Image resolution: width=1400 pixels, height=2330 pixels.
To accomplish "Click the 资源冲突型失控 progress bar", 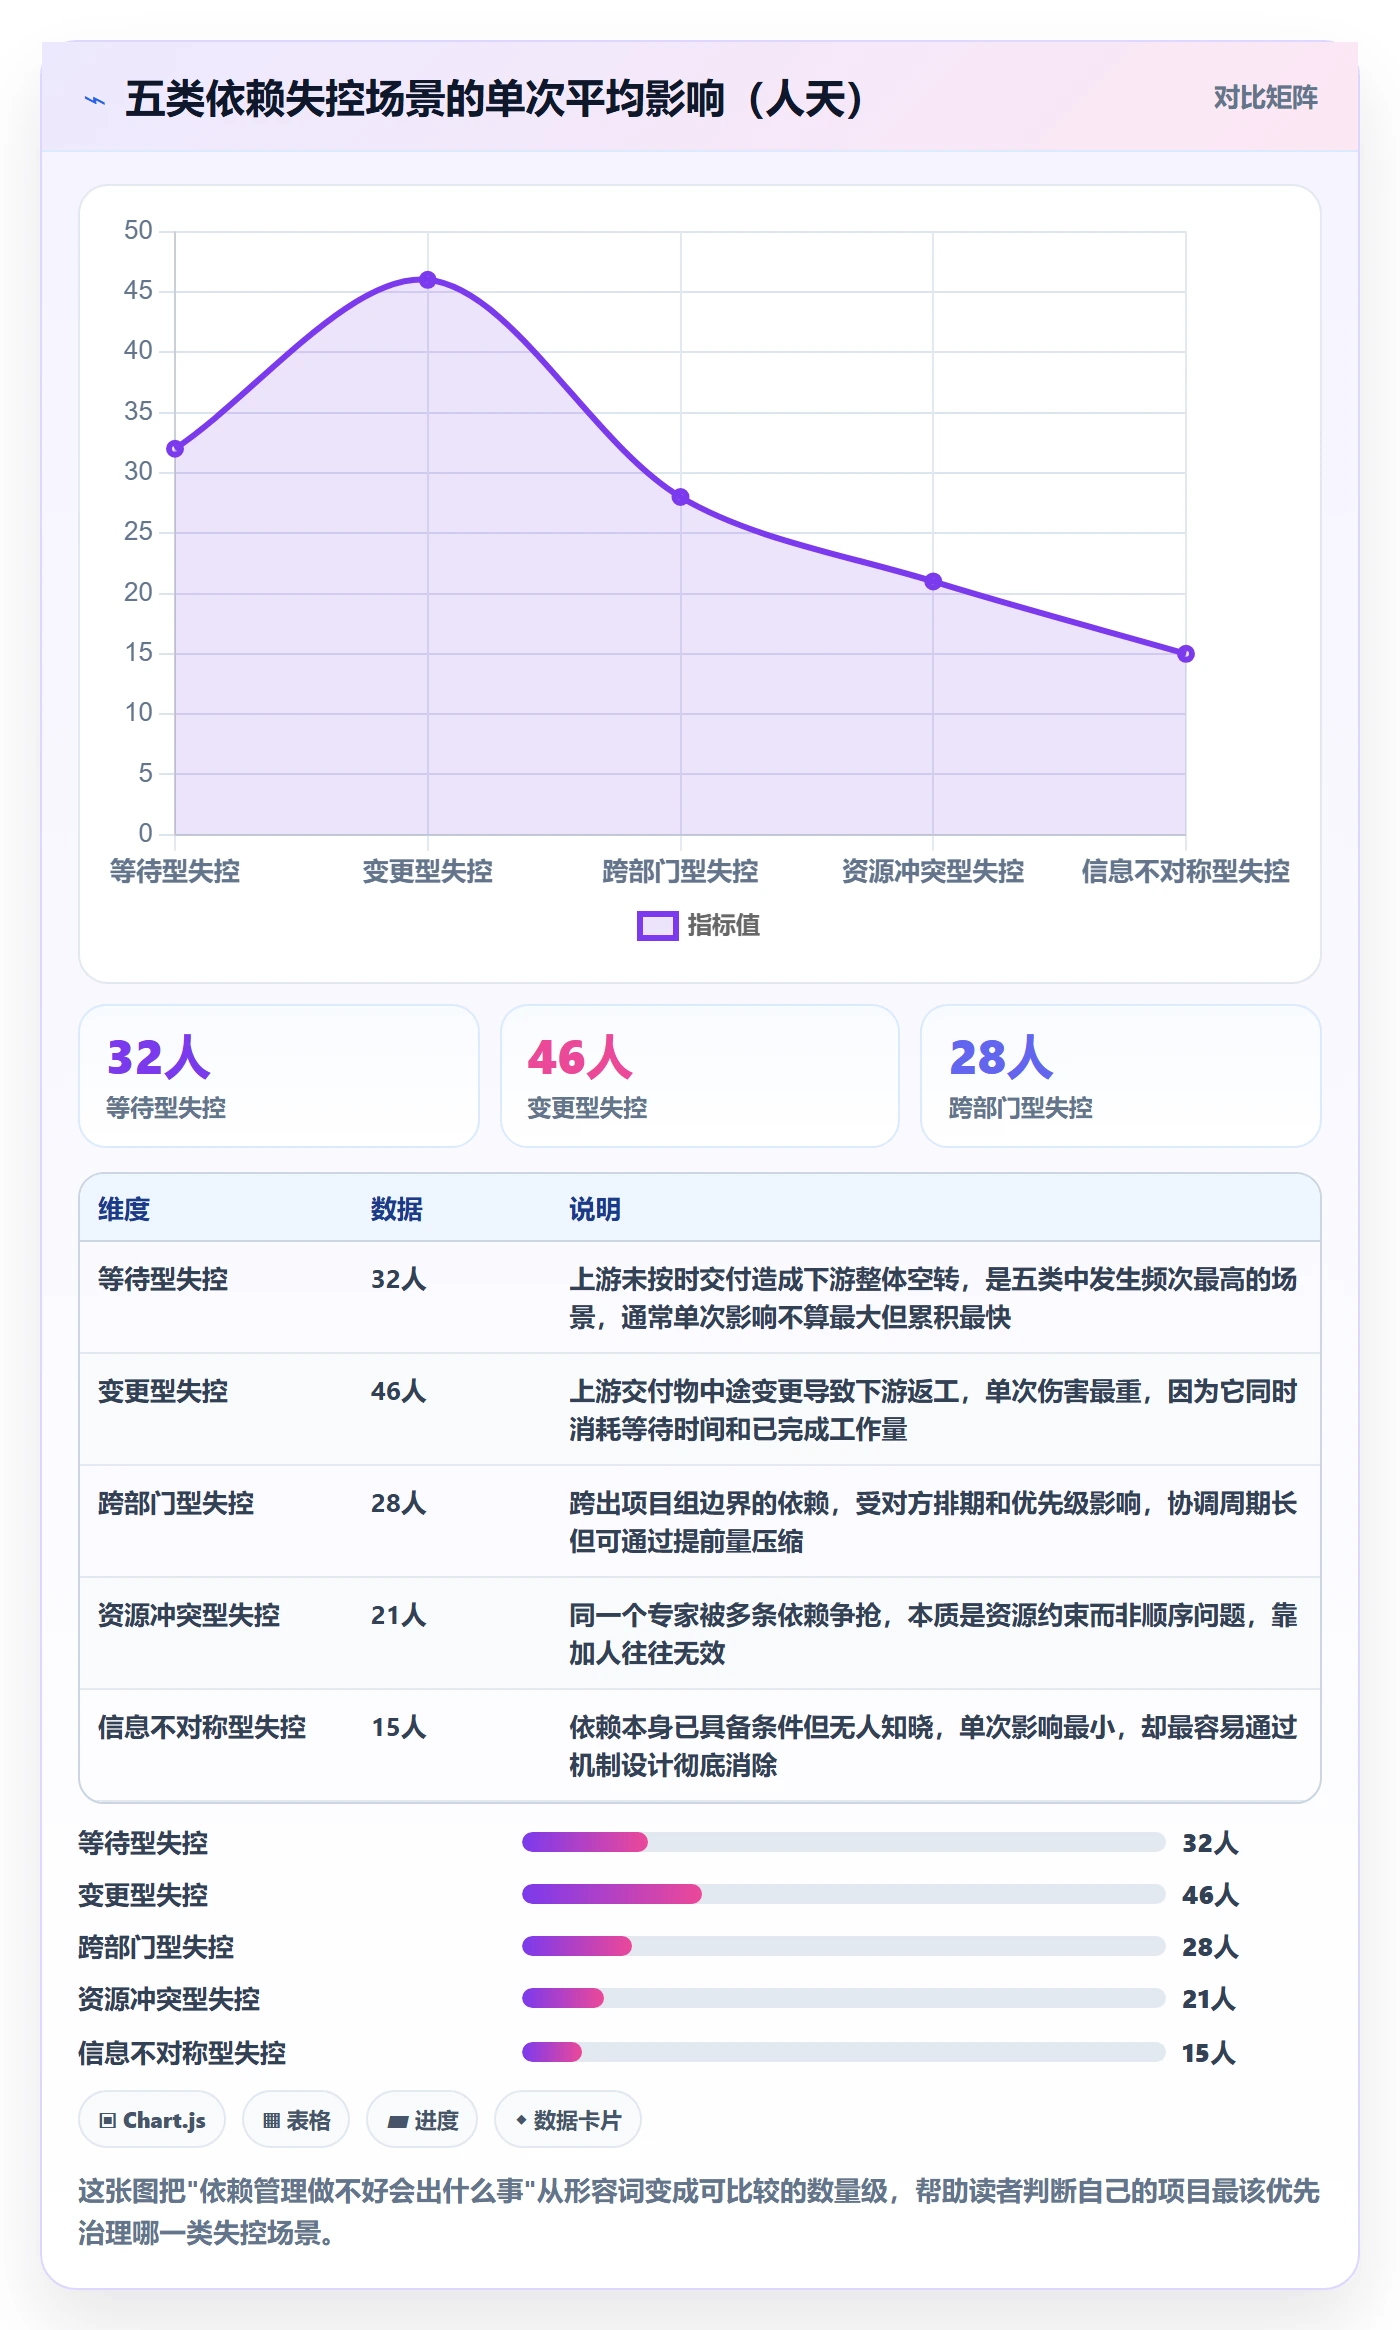I will [x=844, y=1998].
